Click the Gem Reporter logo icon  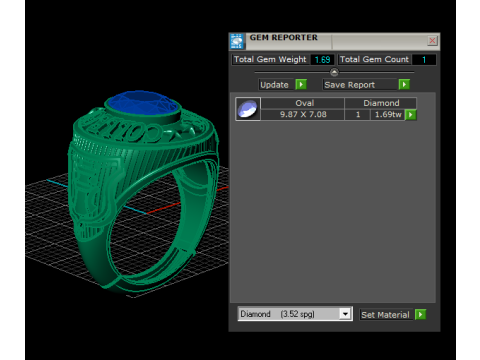pos(237,41)
